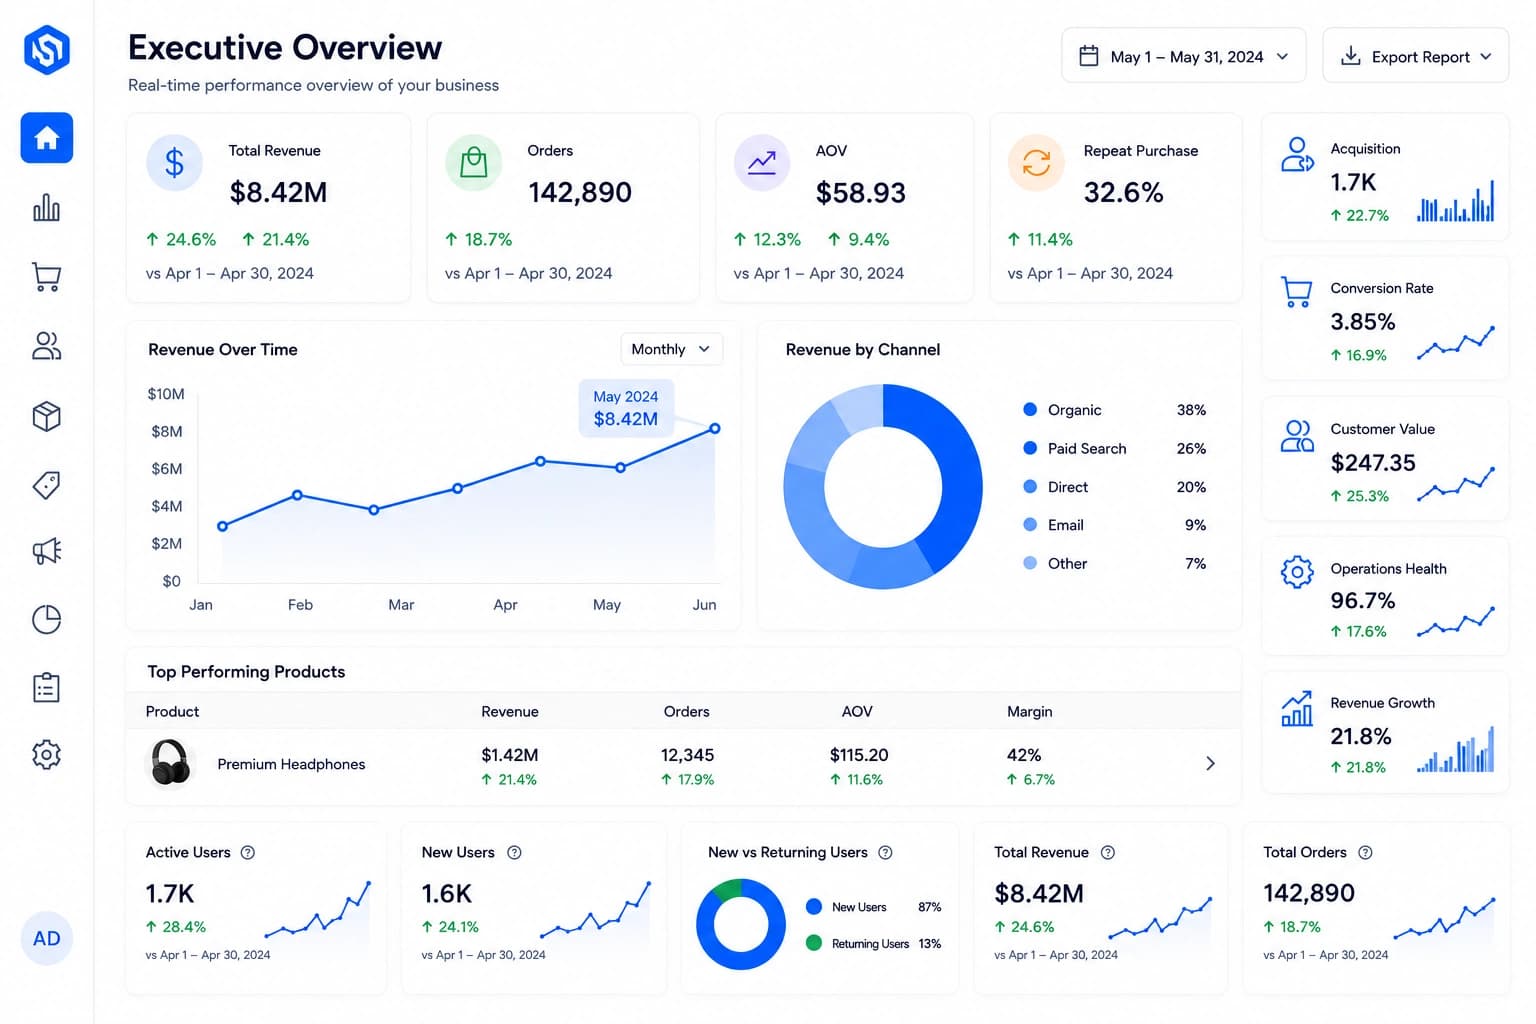Click the Returning Users green legend dot
Viewport: 1536px width, 1024px height.
point(814,943)
